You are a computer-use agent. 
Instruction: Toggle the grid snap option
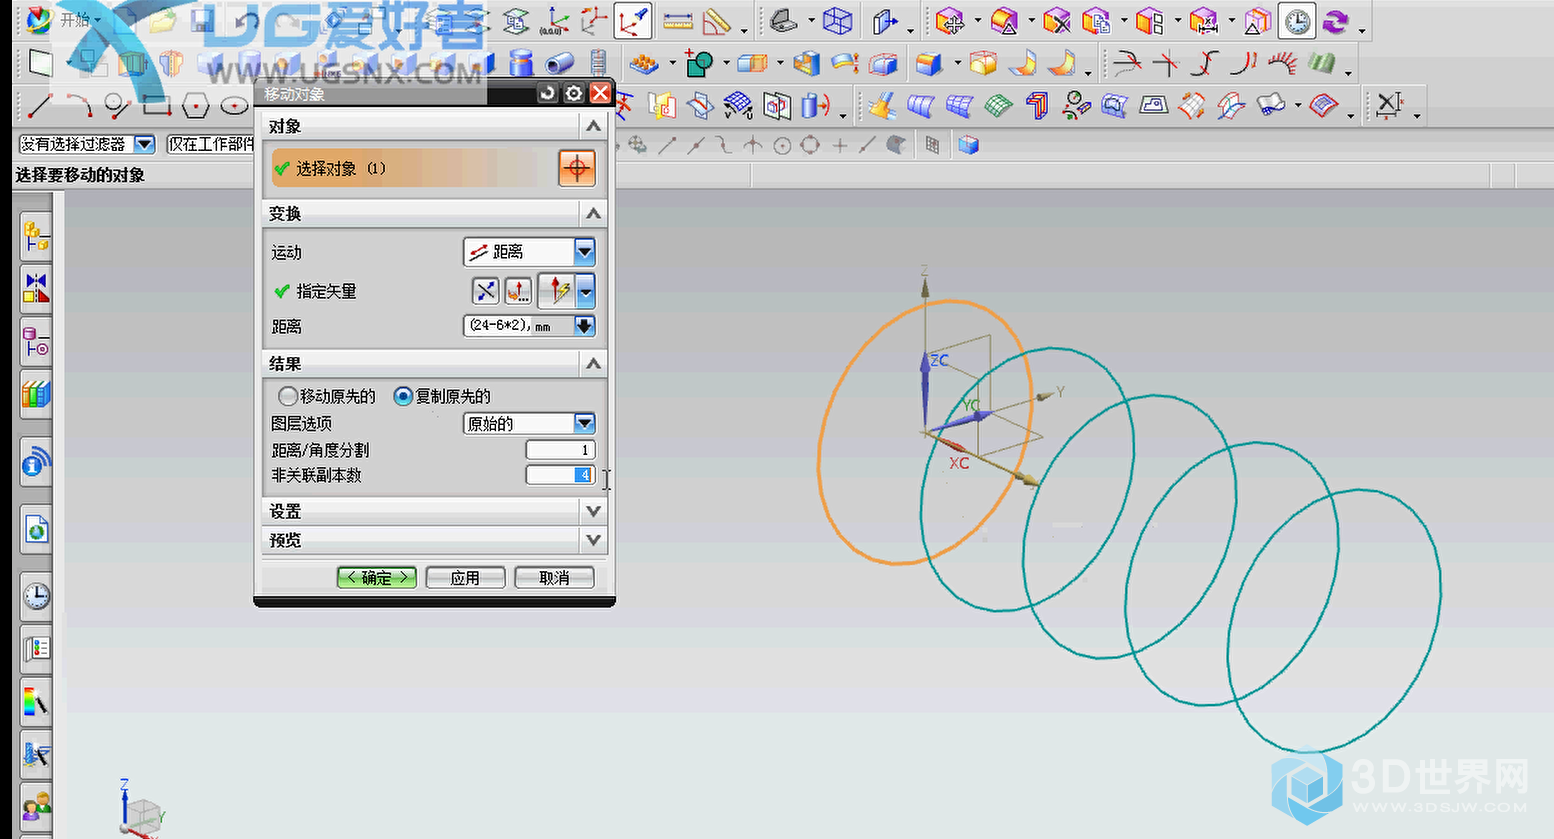pyautogui.click(x=932, y=145)
